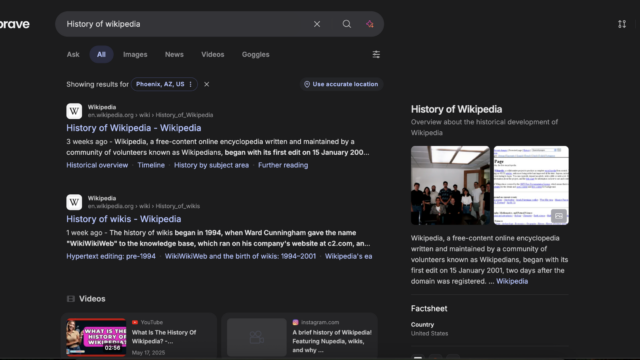Open the Timeline sublink
The height and width of the screenshot is (360, 640).
tap(151, 165)
